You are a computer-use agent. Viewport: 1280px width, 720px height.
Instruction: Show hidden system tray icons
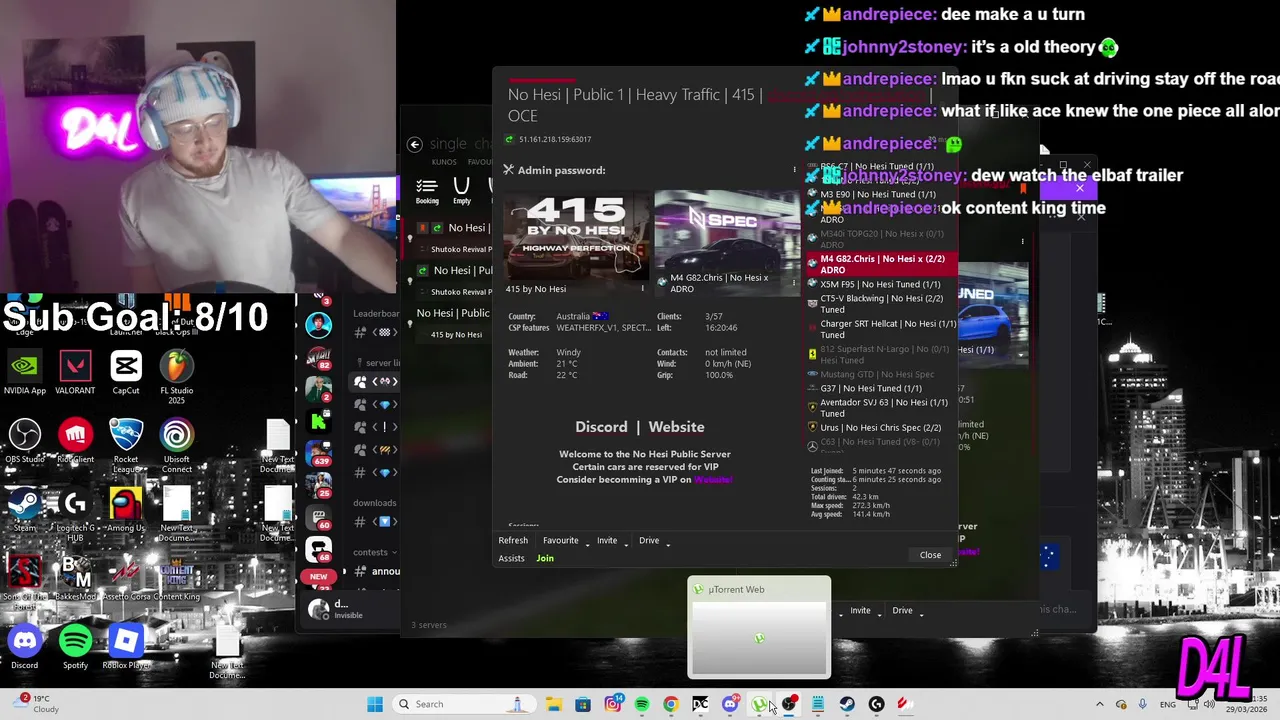coord(1100,704)
